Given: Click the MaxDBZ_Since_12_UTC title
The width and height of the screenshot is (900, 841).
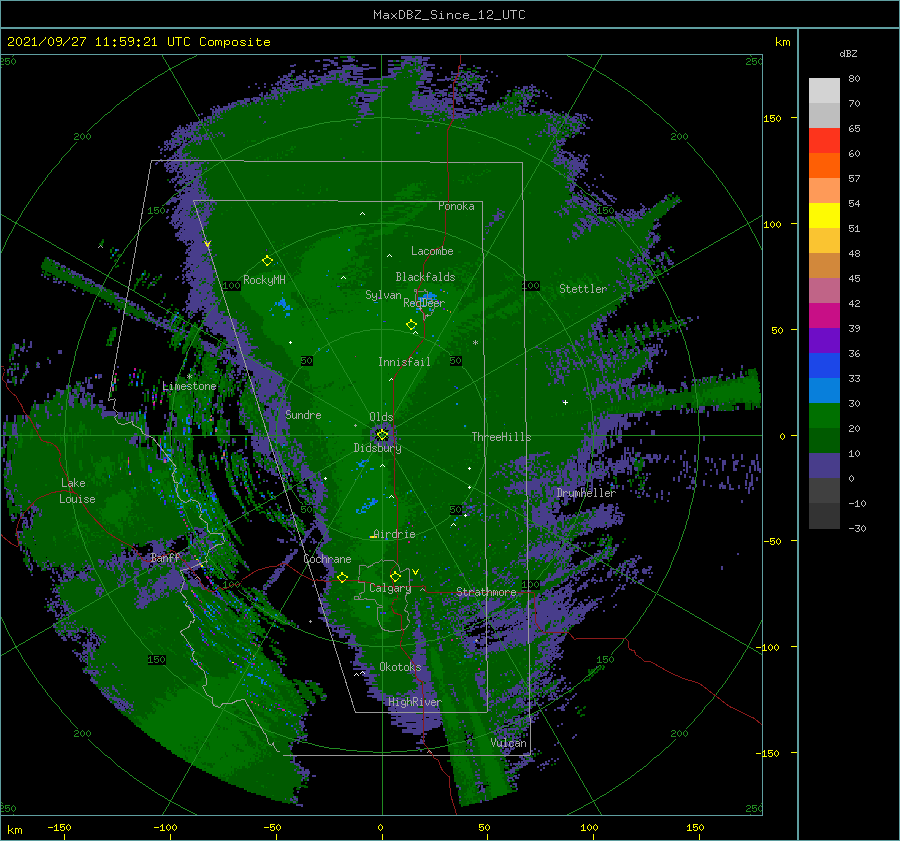Looking at the screenshot, I should click(x=449, y=15).
